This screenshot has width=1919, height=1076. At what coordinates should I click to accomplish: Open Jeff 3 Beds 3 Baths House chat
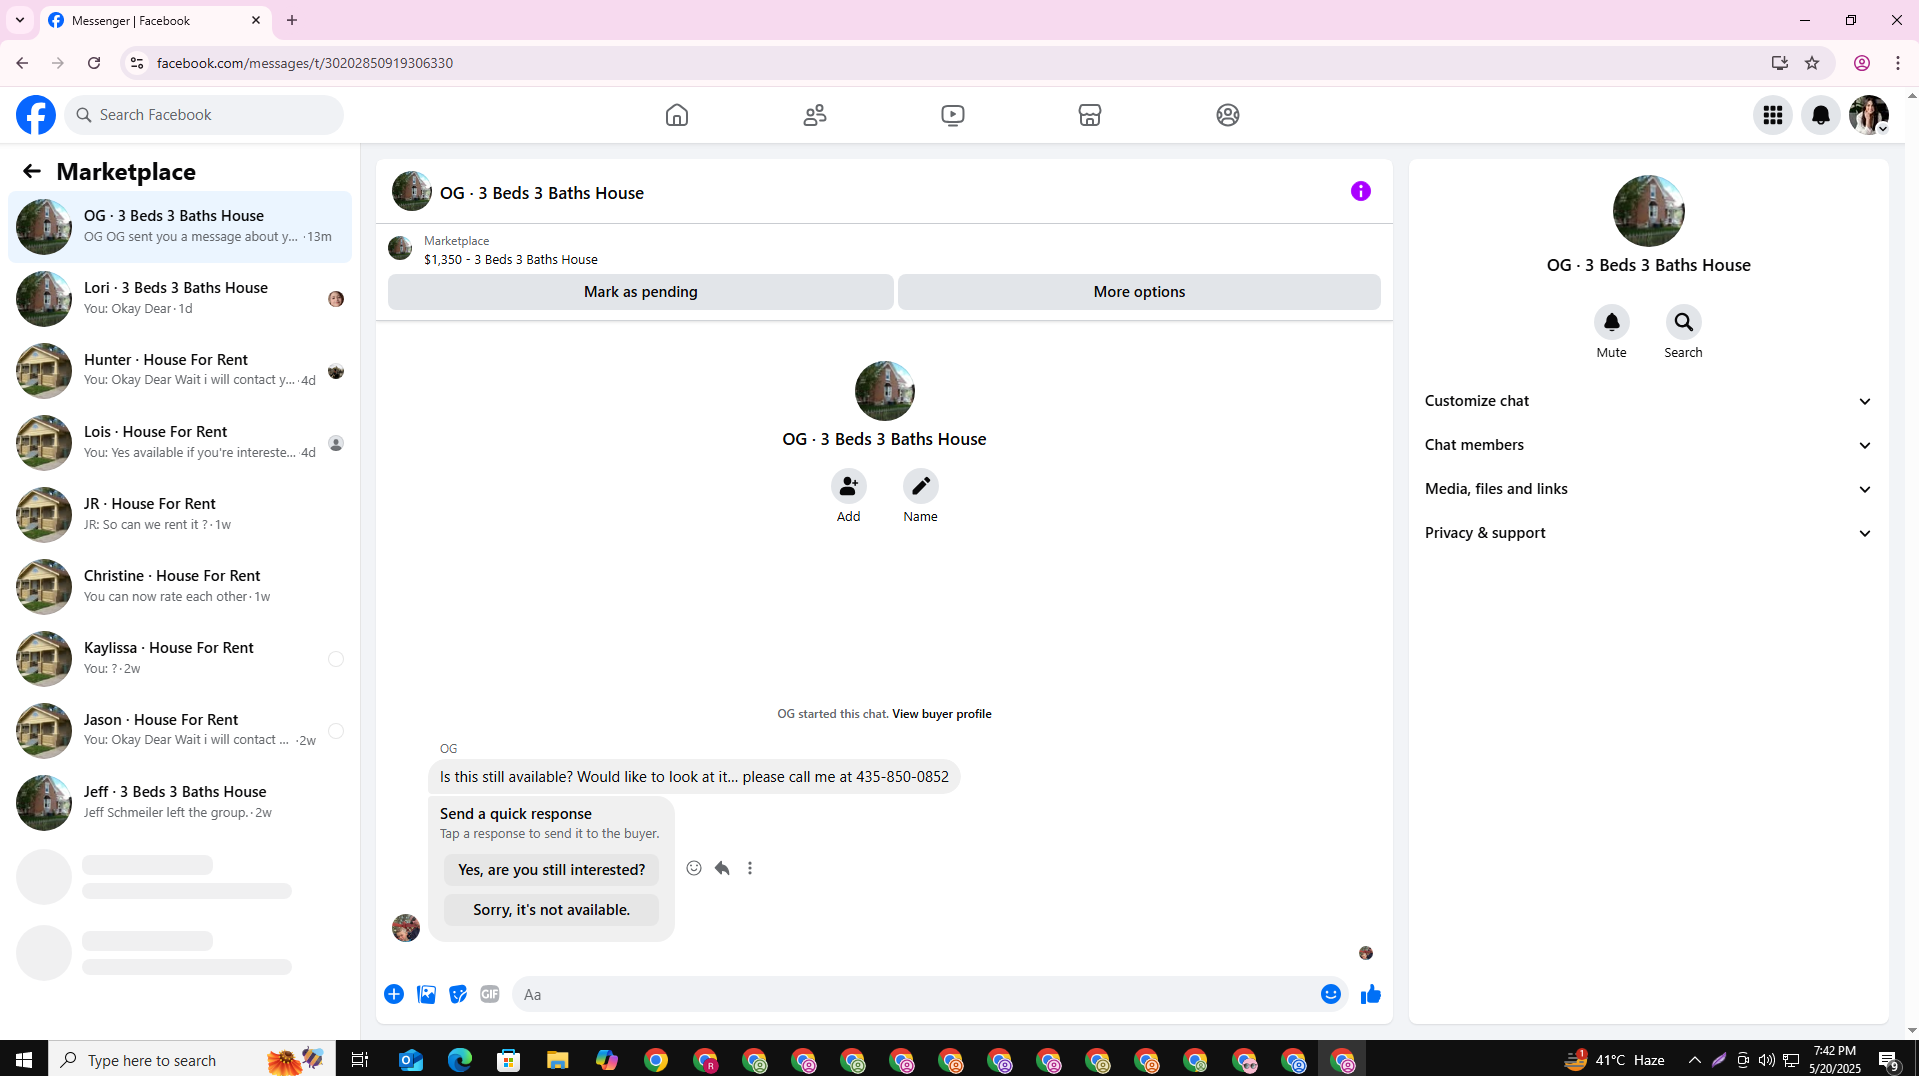click(180, 803)
